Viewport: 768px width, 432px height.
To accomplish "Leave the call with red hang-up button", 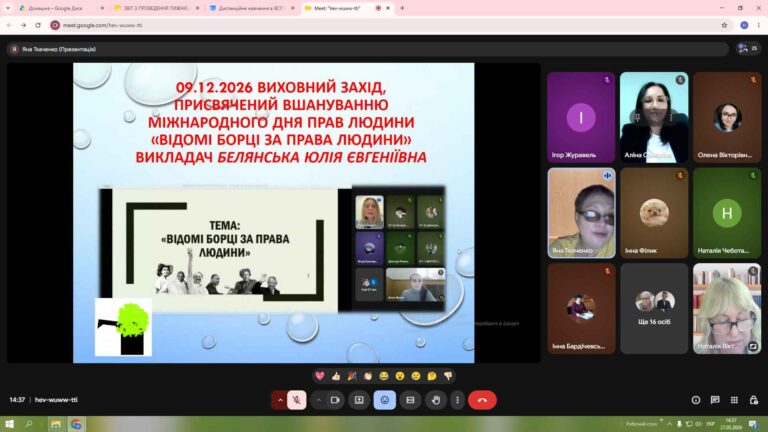I will [x=482, y=400].
